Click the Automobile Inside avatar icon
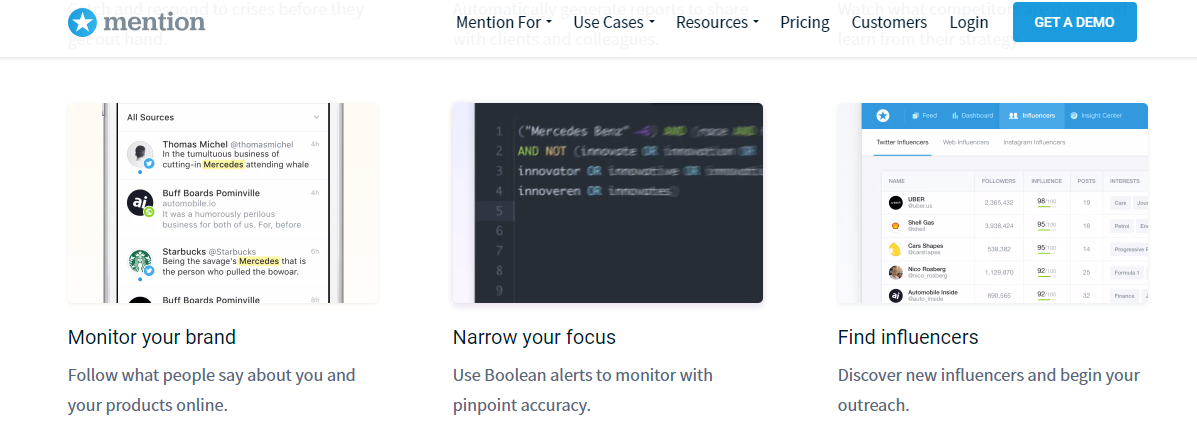 coord(895,295)
